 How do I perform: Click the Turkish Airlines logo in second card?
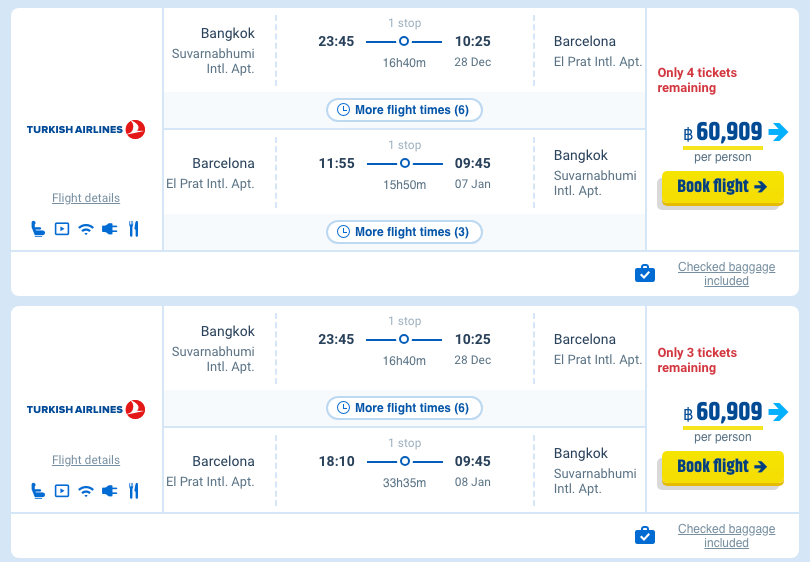86,409
